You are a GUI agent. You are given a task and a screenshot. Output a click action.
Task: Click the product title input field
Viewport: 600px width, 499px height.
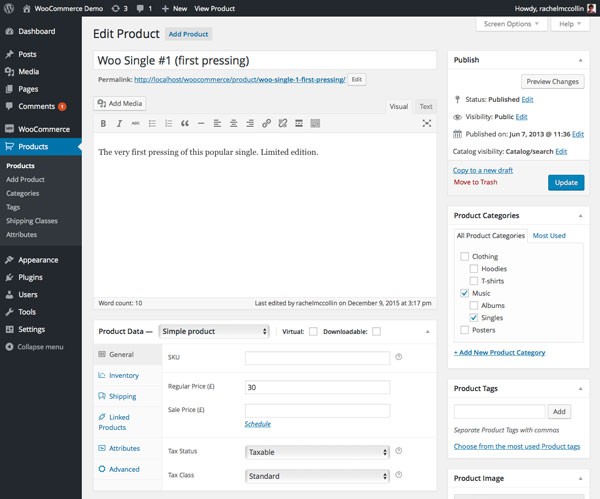click(265, 60)
